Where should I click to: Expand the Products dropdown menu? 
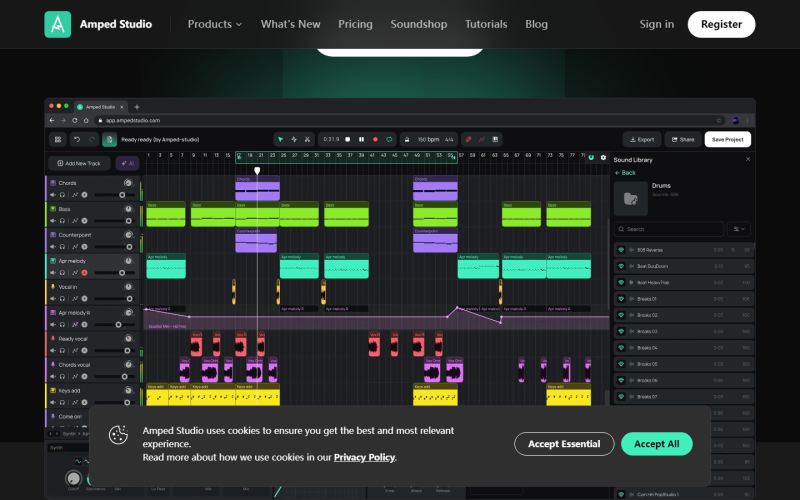pos(215,24)
